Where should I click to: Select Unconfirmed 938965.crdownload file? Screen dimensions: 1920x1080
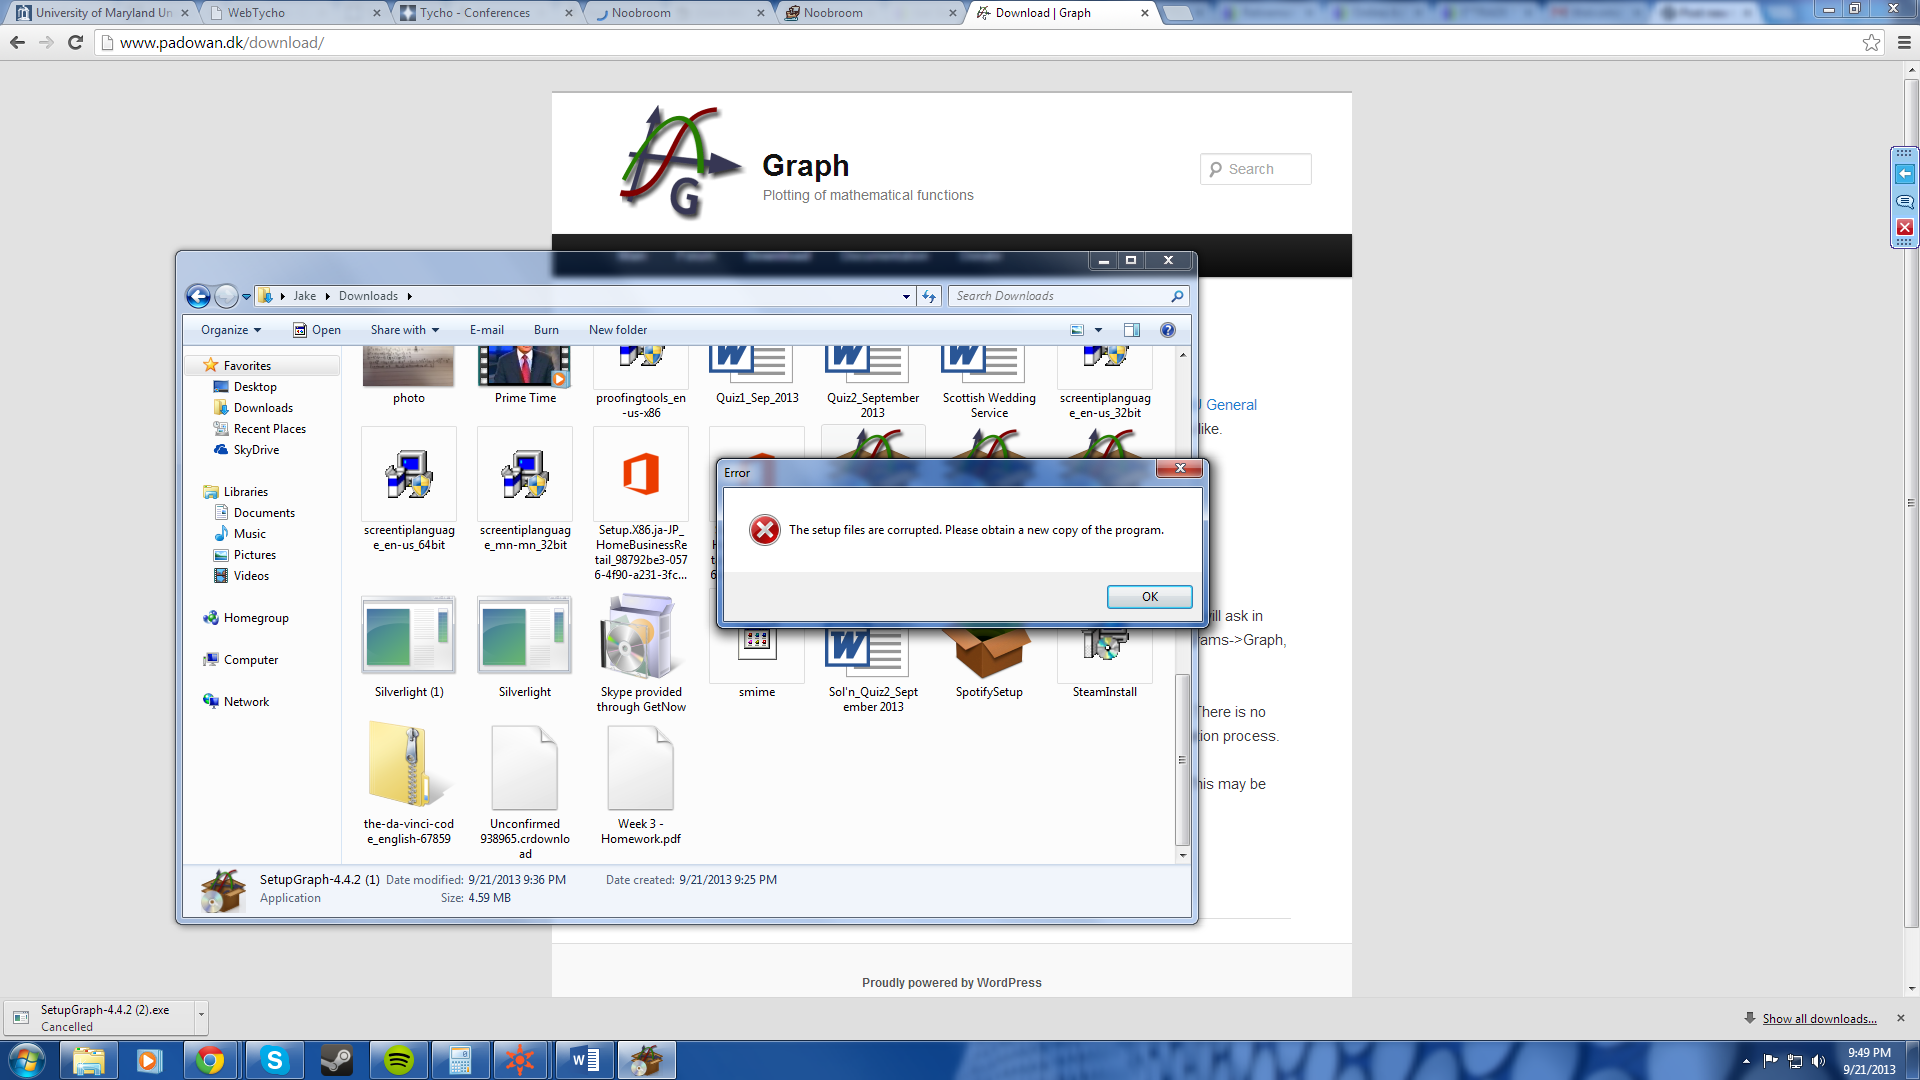tap(525, 768)
